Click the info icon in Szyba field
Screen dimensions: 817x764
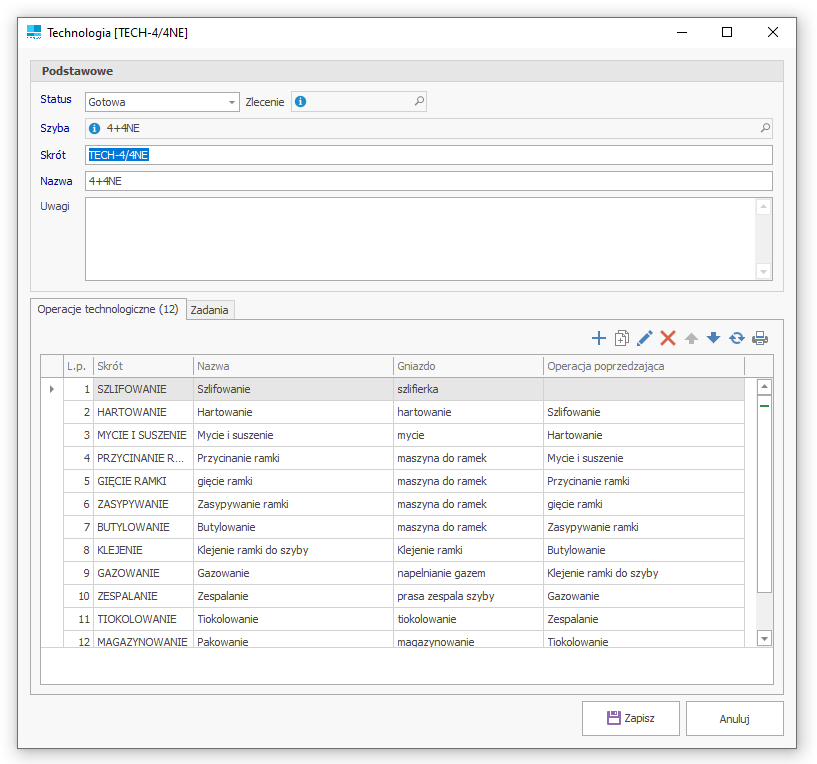95,128
